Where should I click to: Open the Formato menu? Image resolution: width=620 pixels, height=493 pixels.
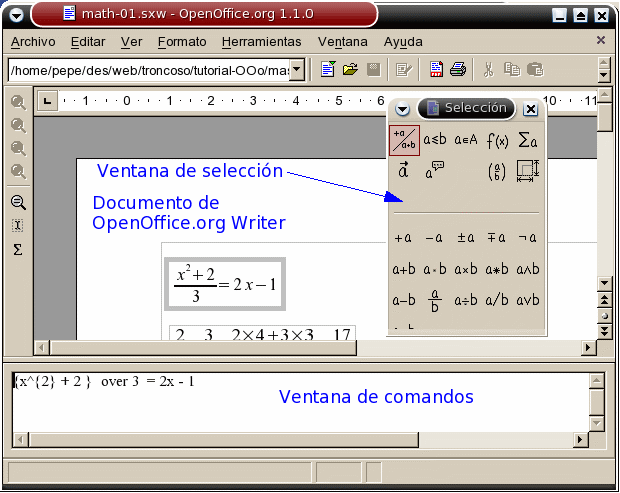click(182, 42)
